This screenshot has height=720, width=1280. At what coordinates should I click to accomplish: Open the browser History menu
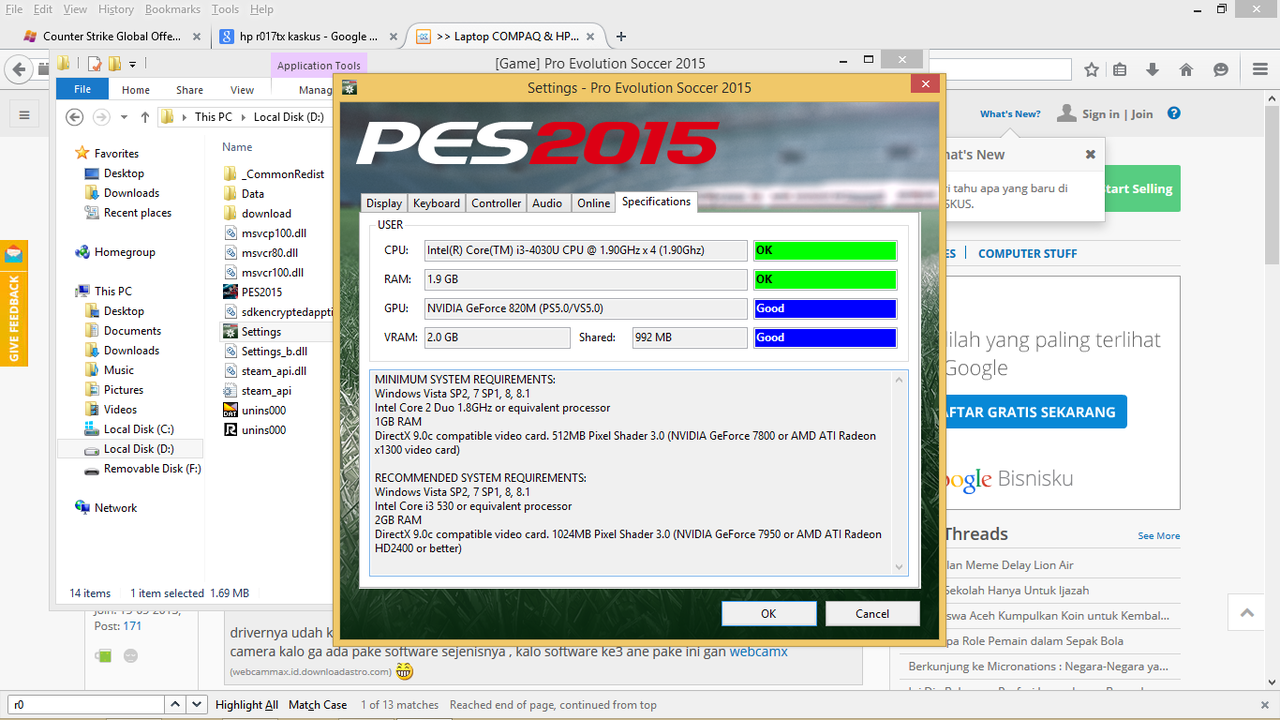[115, 9]
